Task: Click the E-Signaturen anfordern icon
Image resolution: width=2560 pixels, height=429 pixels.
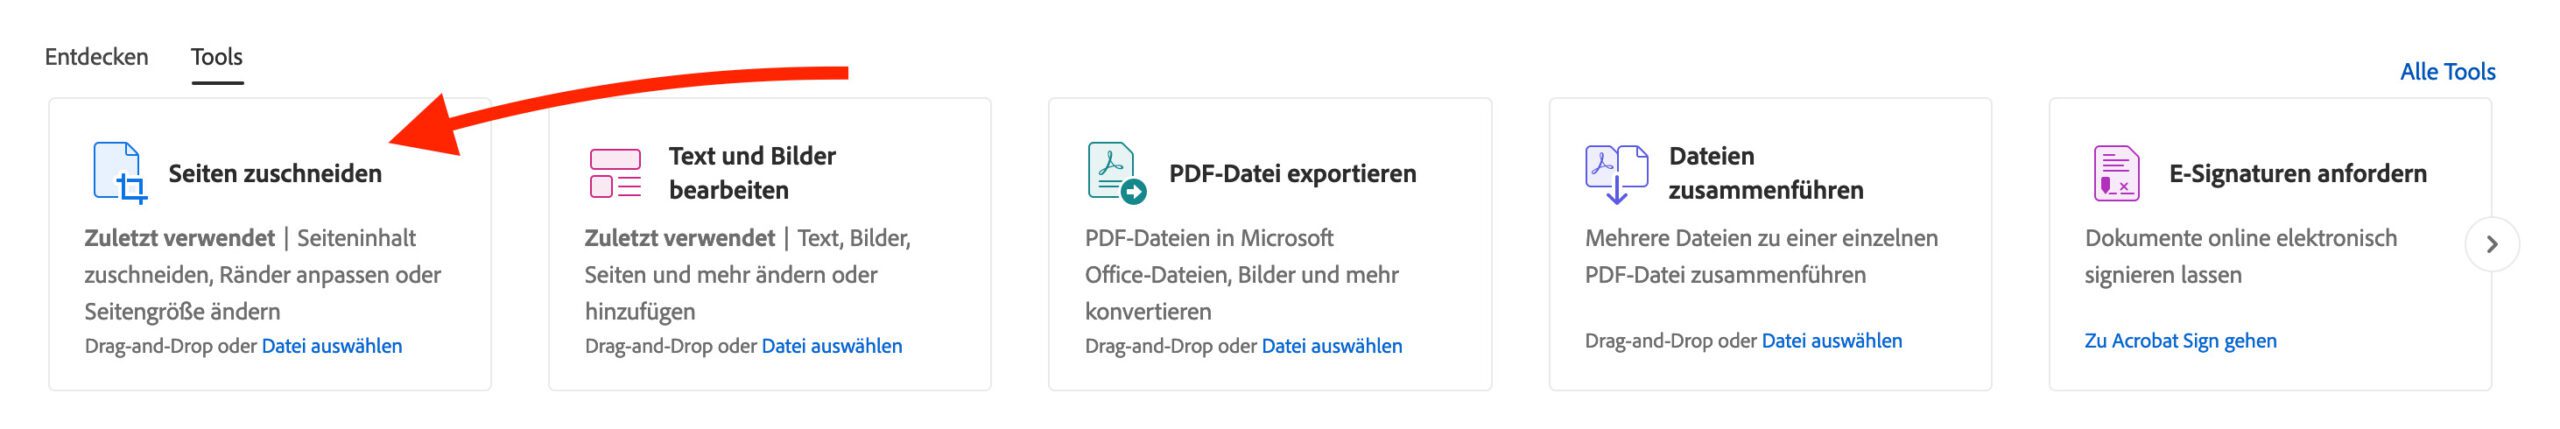Action: [2115, 173]
